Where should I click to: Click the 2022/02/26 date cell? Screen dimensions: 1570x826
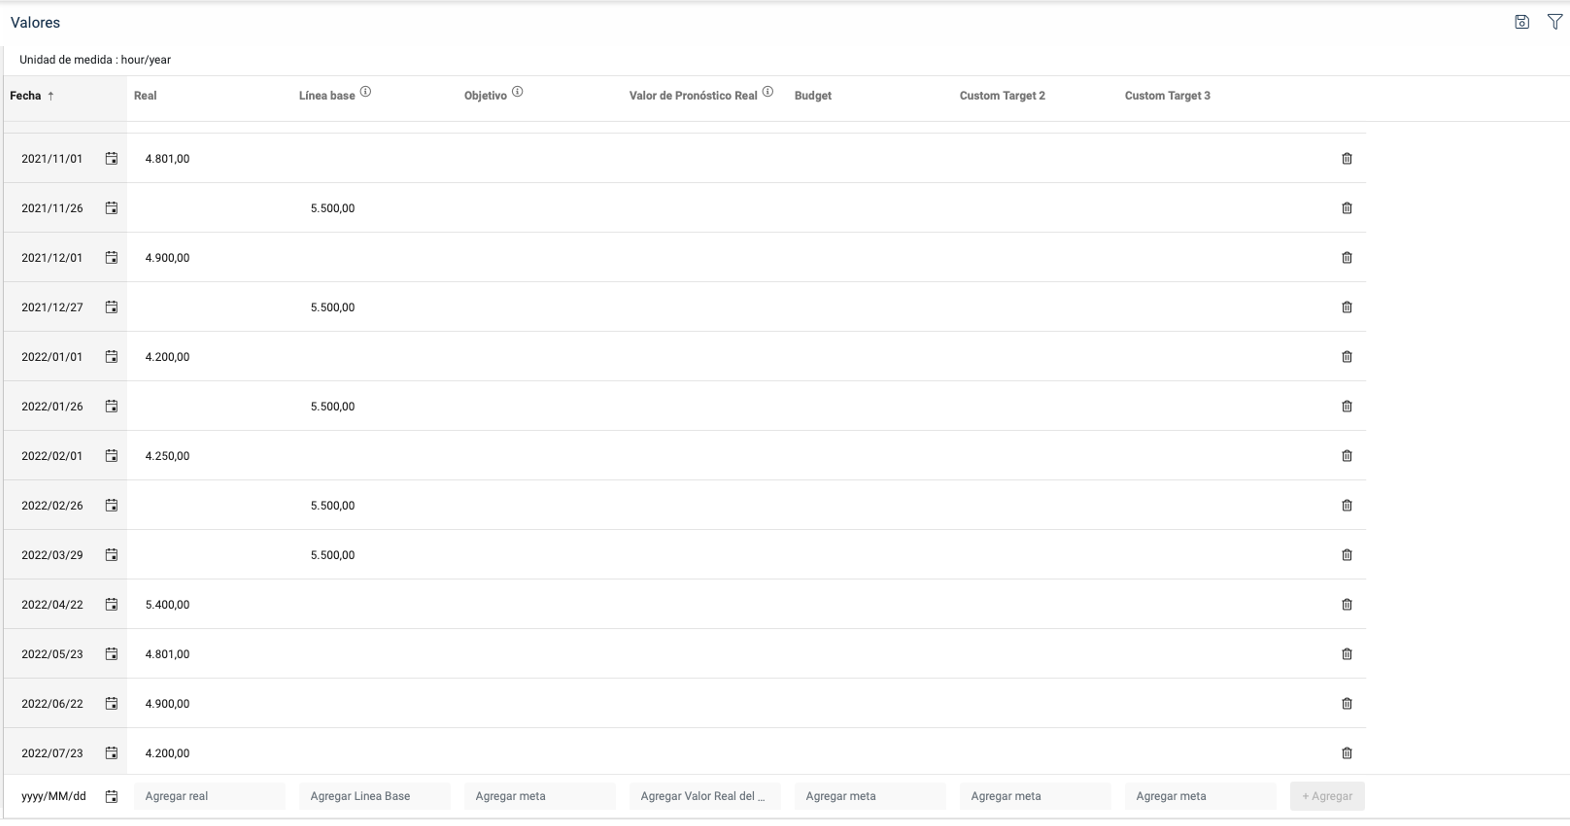coord(52,505)
